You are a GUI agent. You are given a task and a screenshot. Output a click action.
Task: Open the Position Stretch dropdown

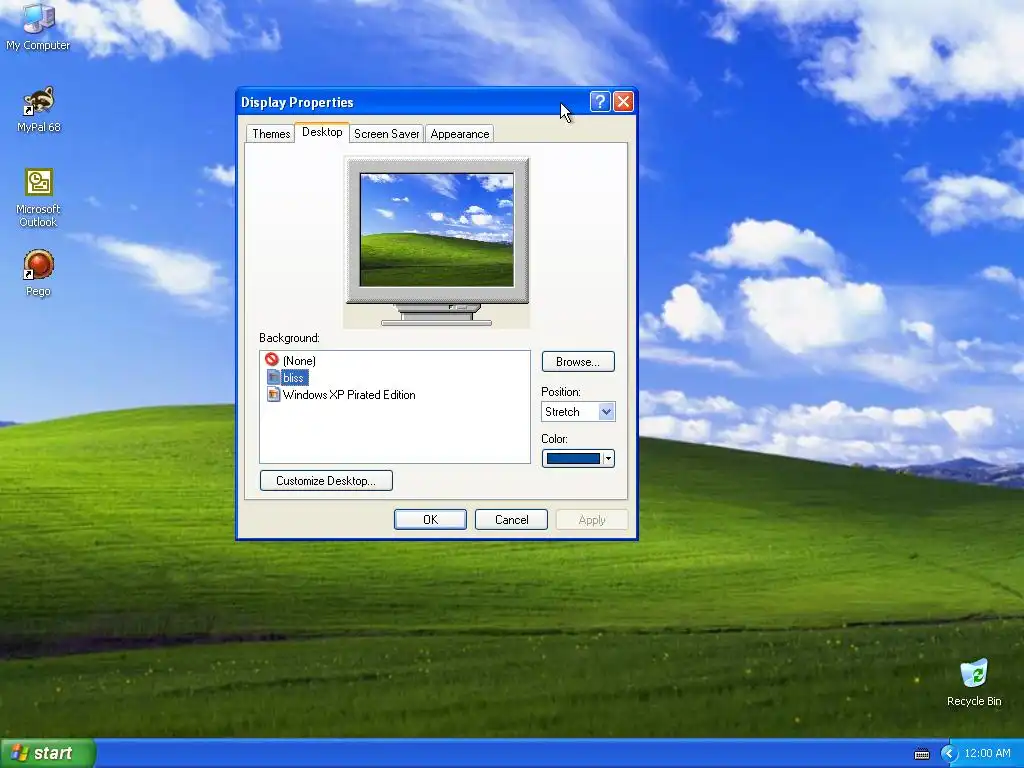(x=578, y=411)
